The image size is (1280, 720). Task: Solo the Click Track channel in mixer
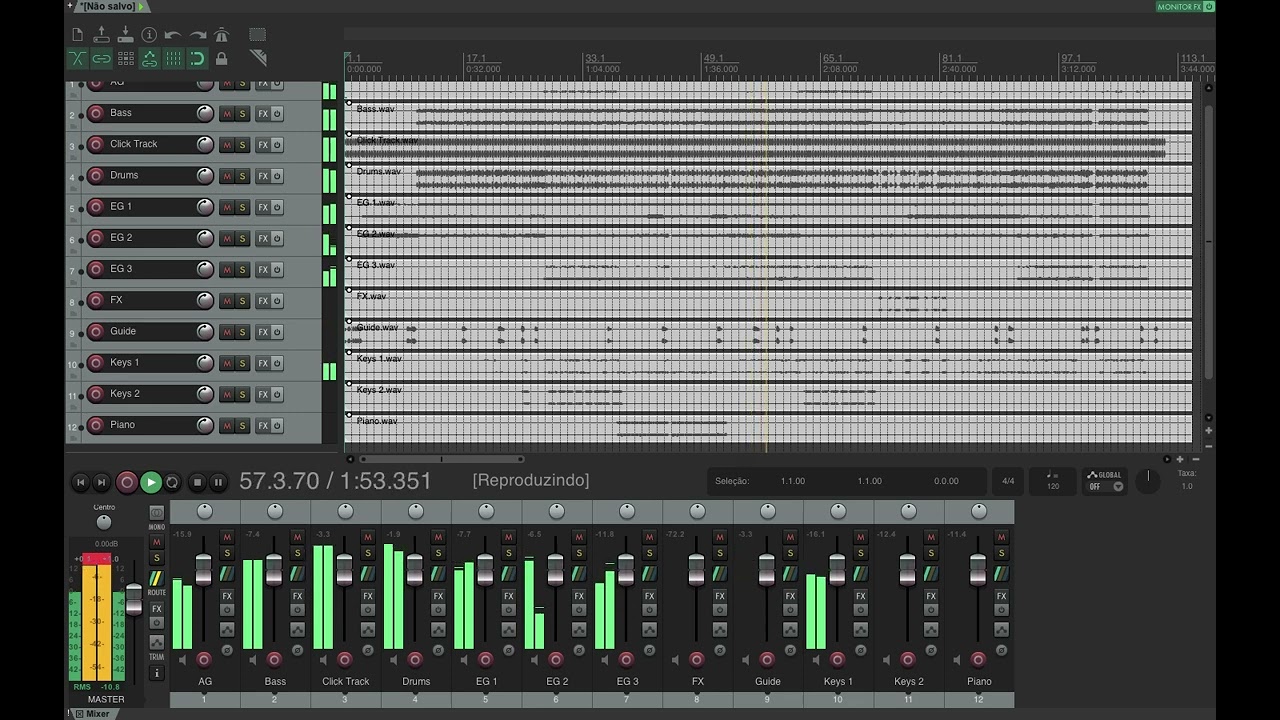pos(367,553)
